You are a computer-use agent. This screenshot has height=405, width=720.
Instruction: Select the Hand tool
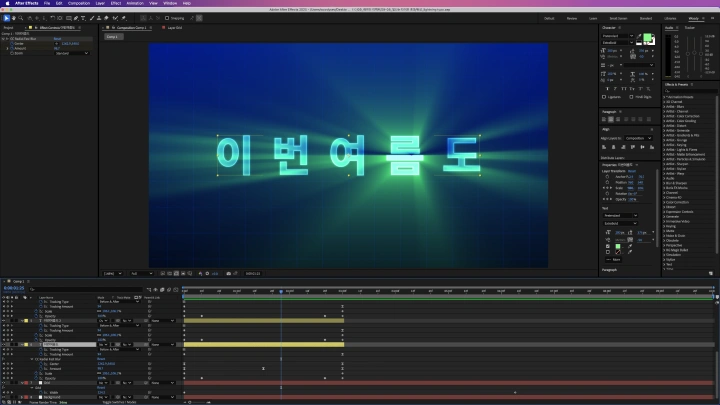tap(14, 18)
